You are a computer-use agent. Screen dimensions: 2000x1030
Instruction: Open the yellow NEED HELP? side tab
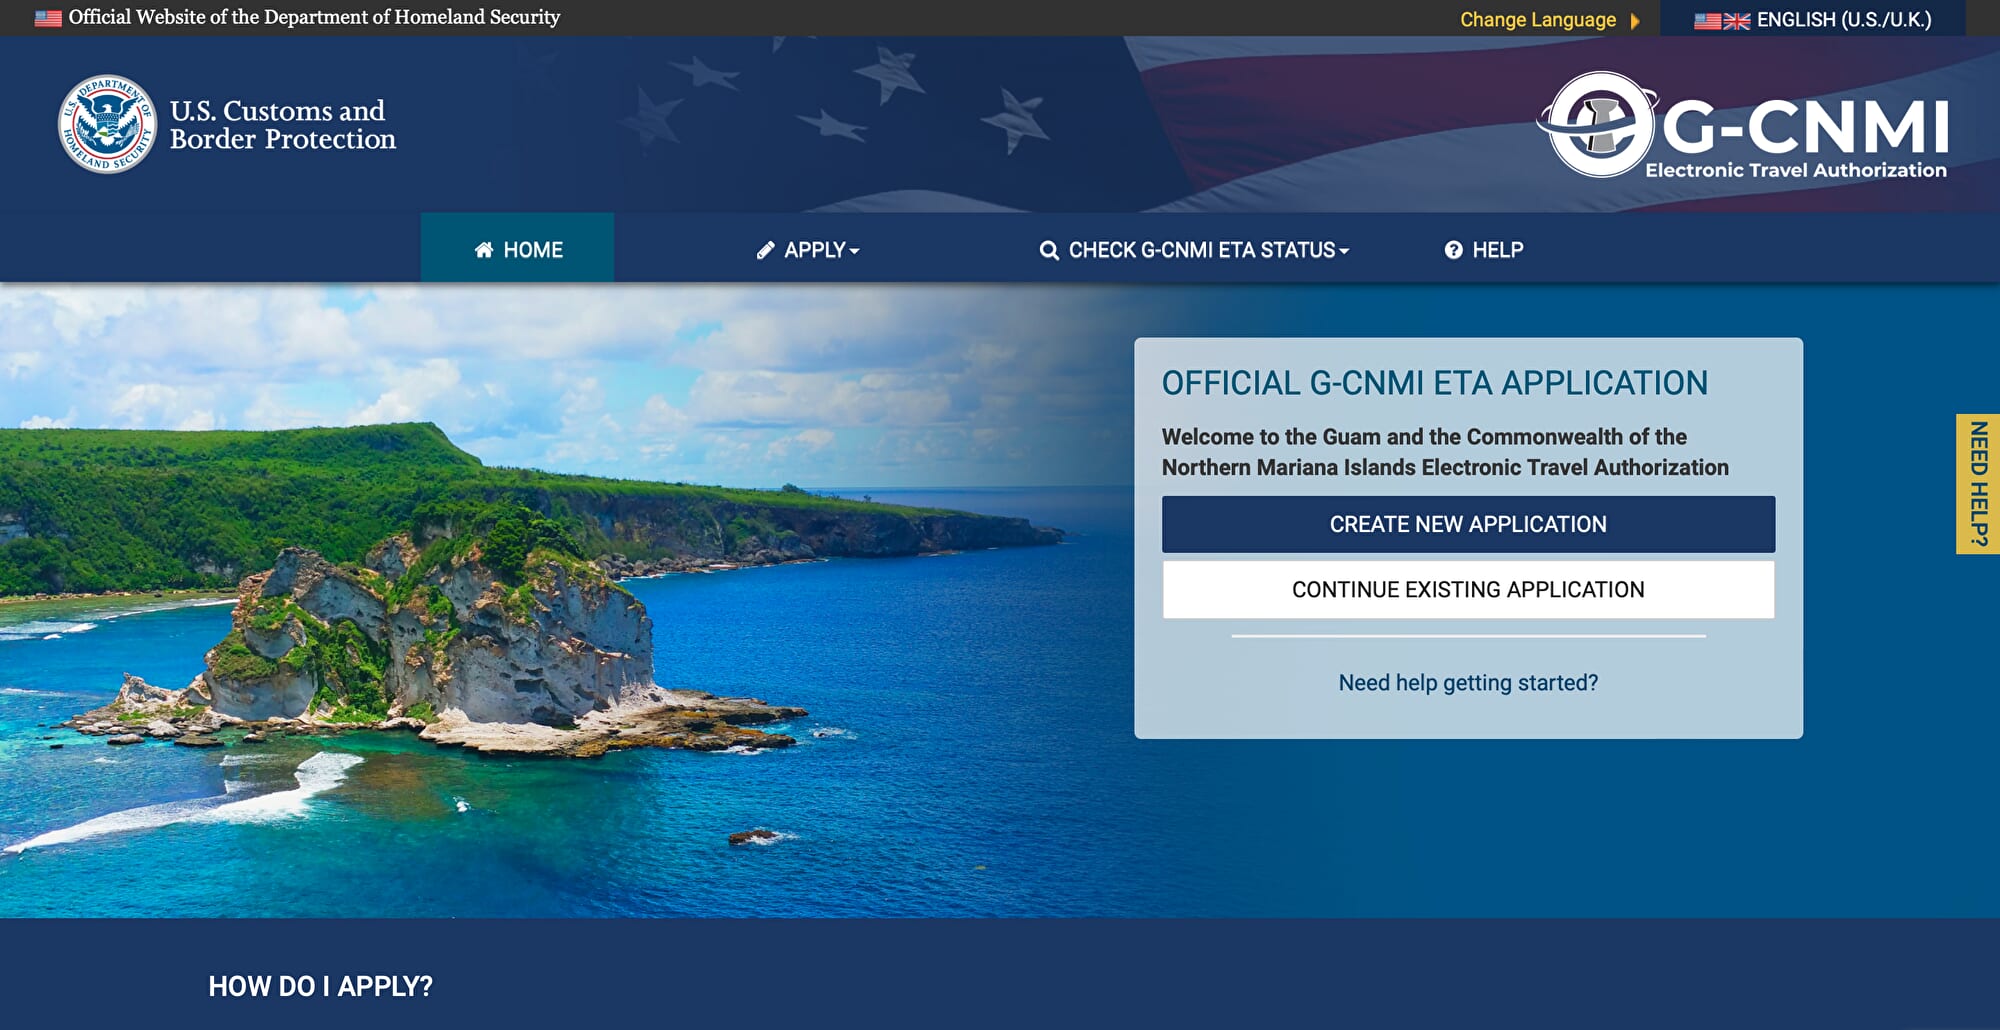[1977, 484]
